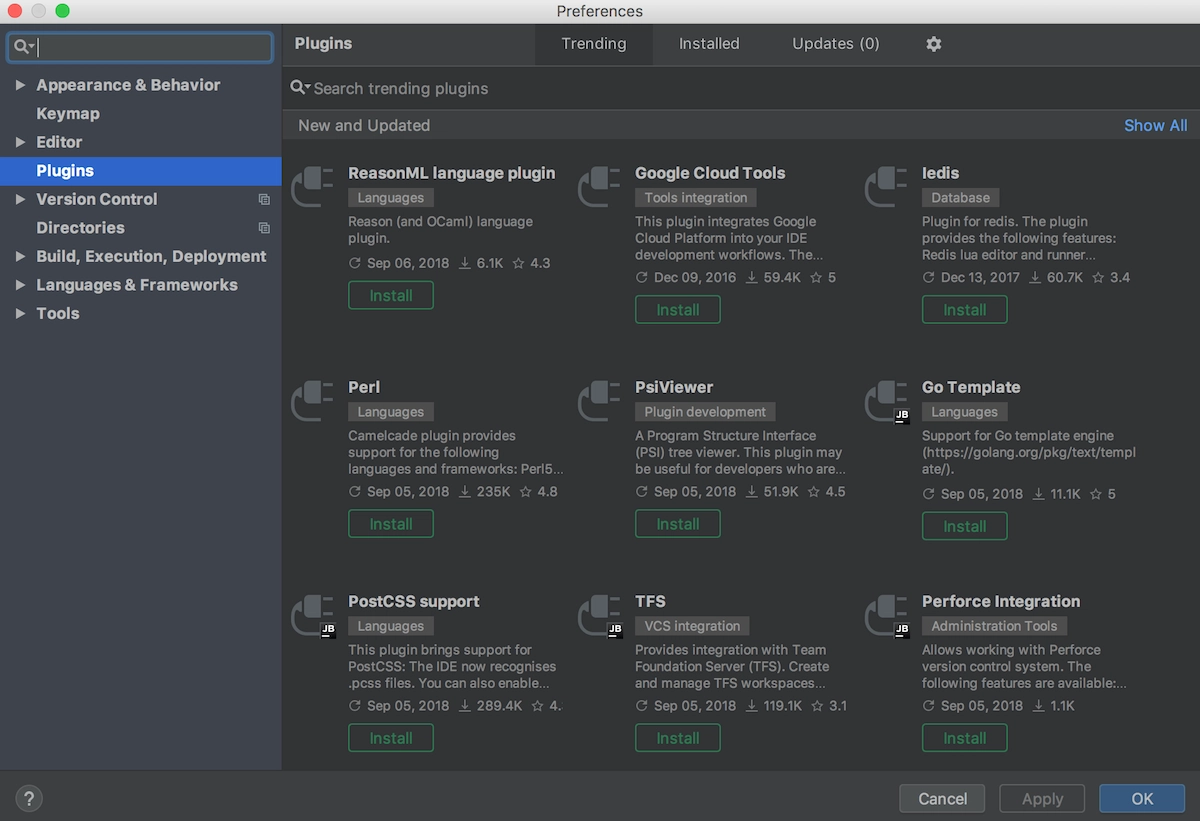Click the Administration Tools tag

click(995, 626)
